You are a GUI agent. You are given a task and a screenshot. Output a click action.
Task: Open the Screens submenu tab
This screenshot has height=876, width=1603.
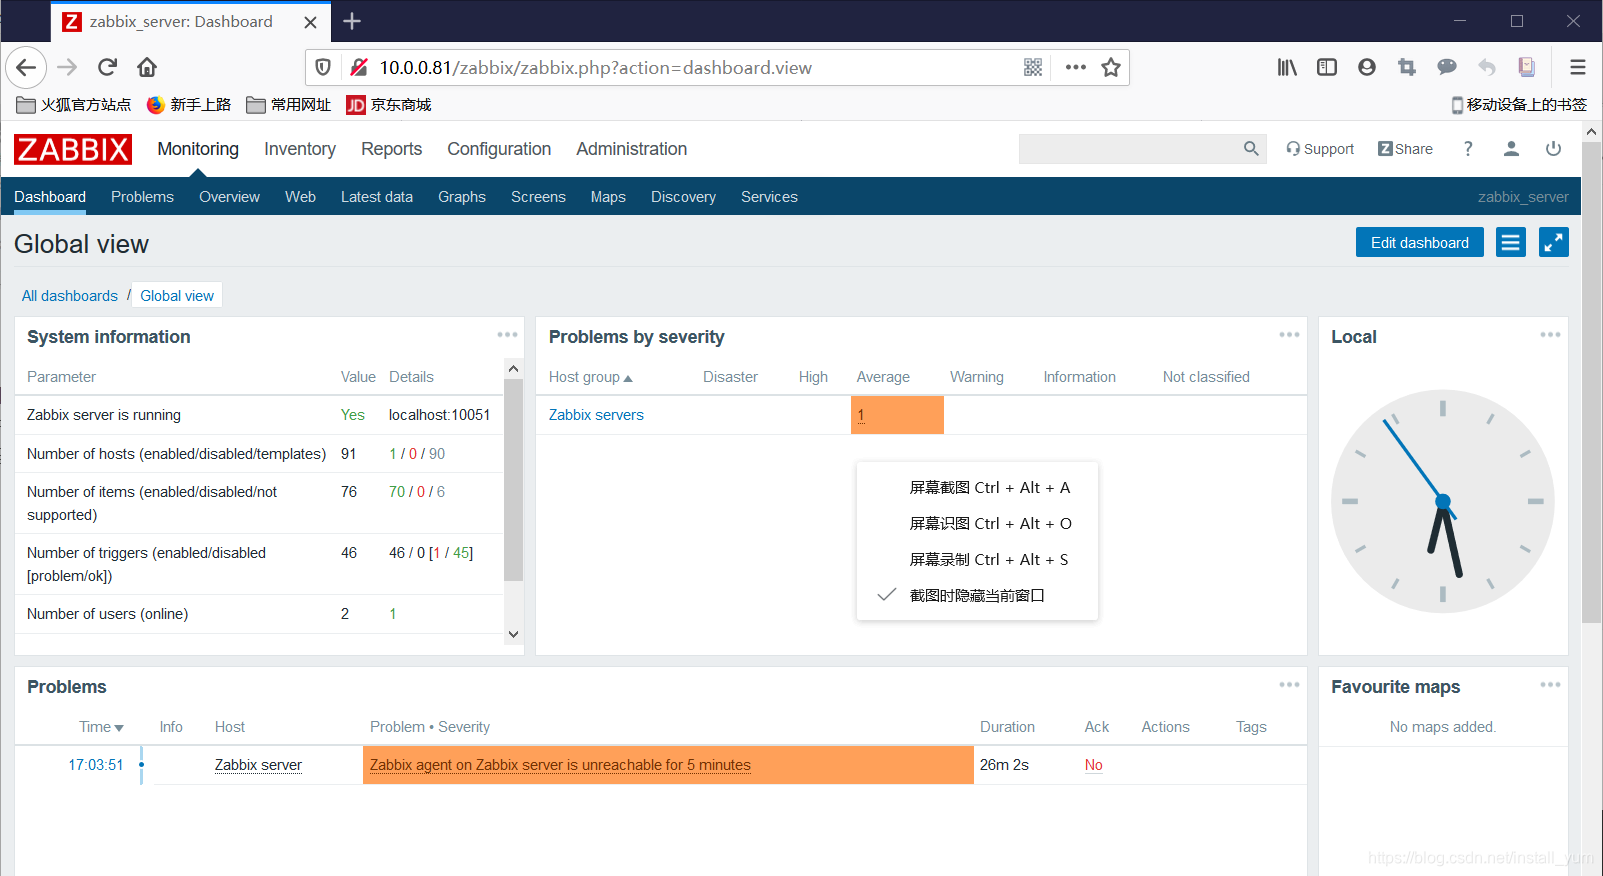(538, 197)
